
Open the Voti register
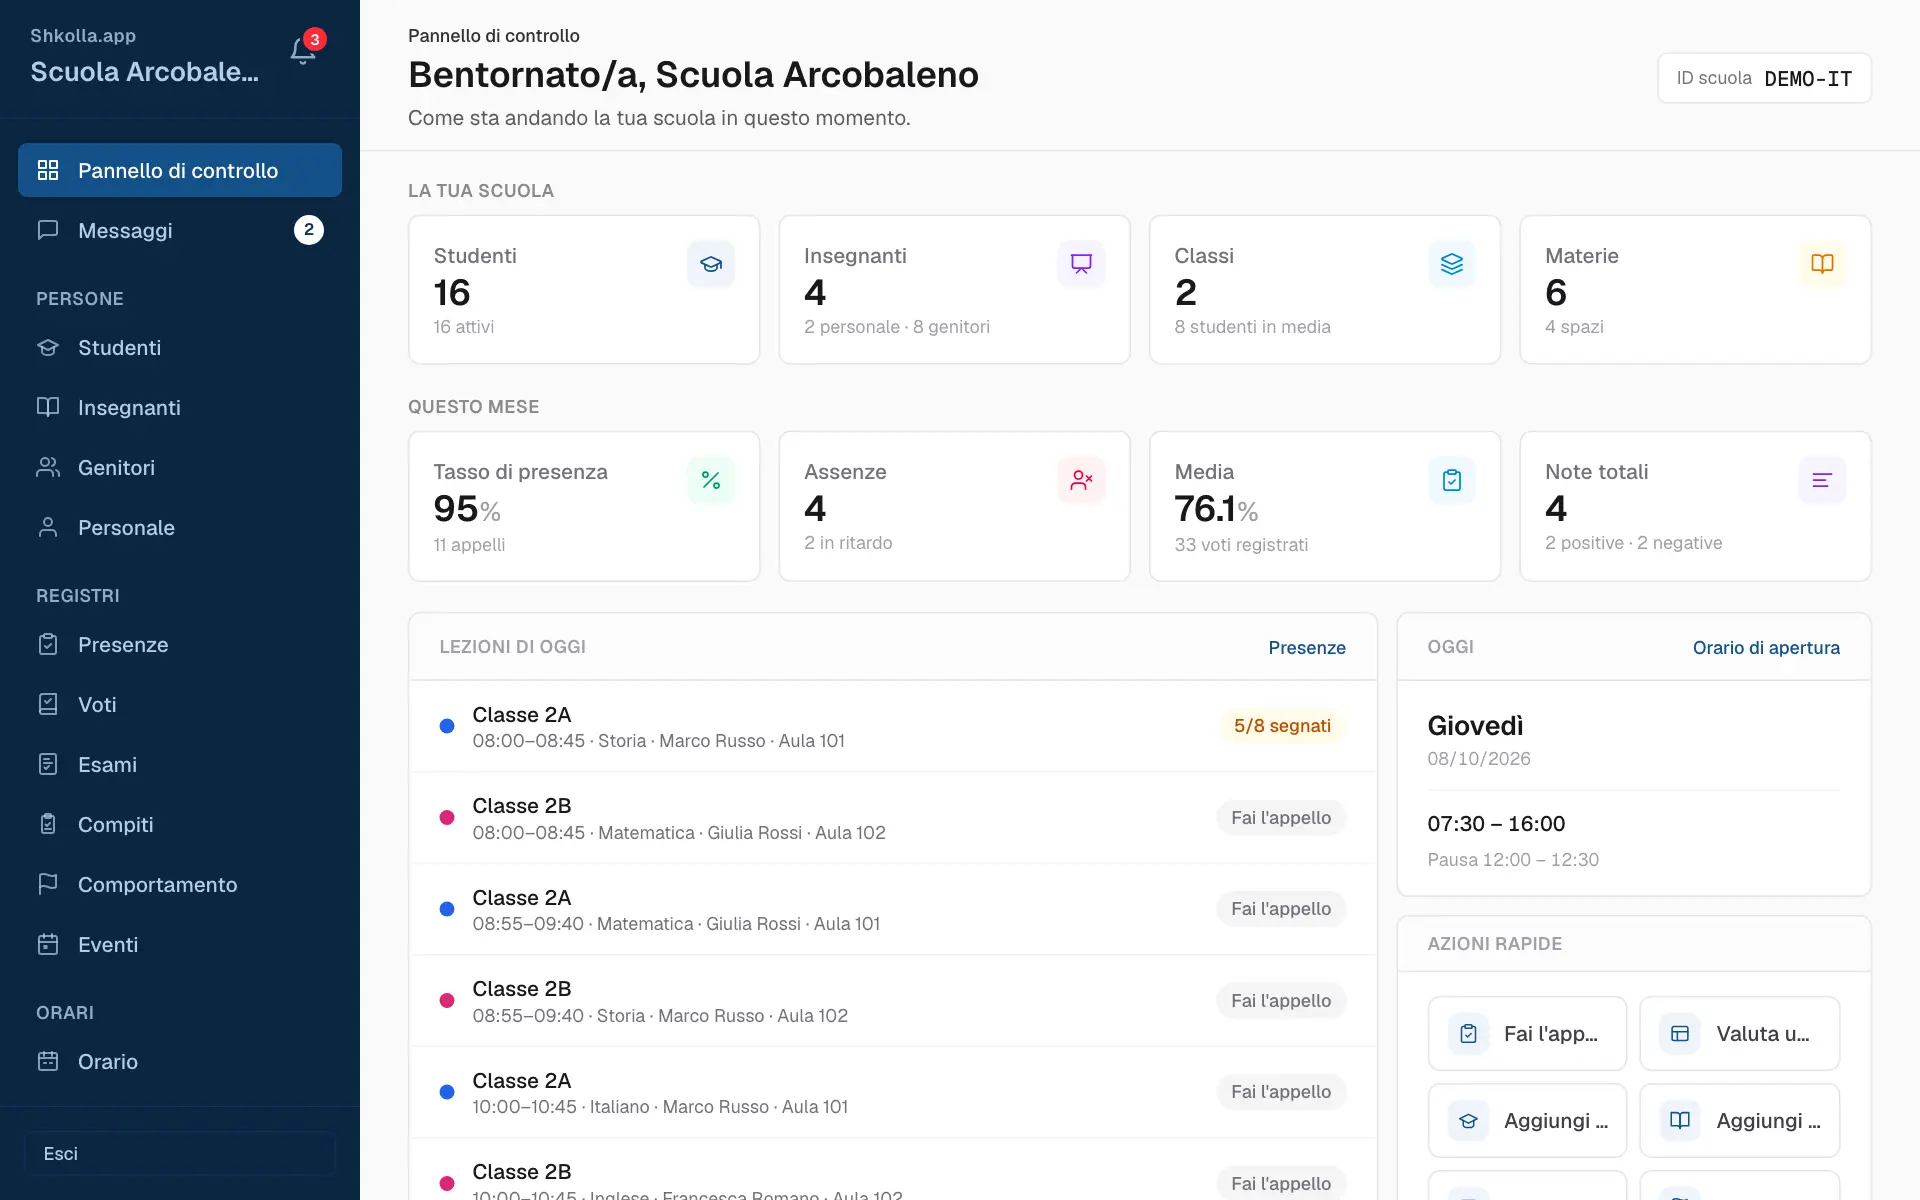pos(180,704)
